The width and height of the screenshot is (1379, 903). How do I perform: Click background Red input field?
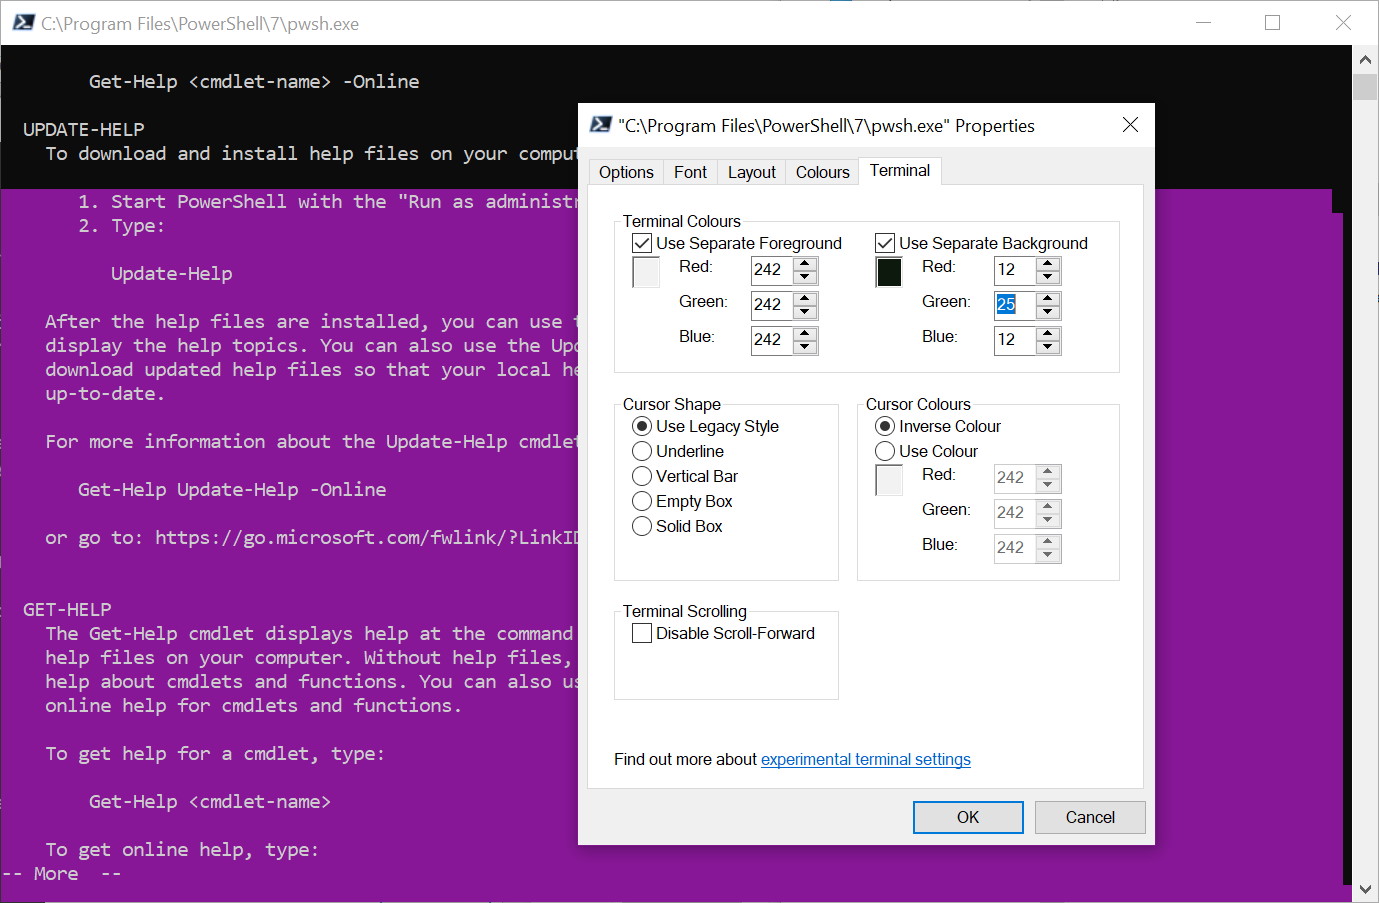click(x=1015, y=270)
